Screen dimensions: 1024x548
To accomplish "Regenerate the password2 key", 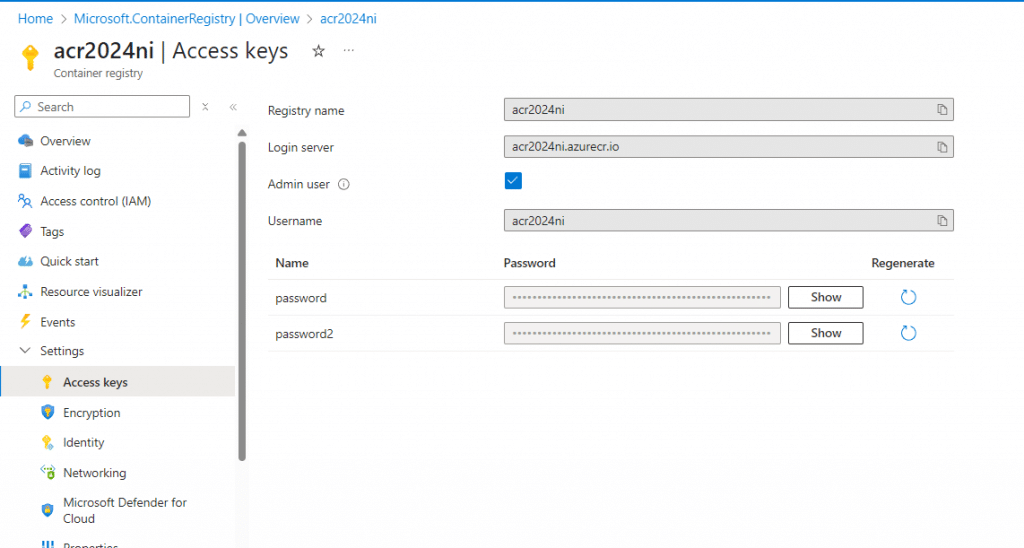I will (908, 333).
